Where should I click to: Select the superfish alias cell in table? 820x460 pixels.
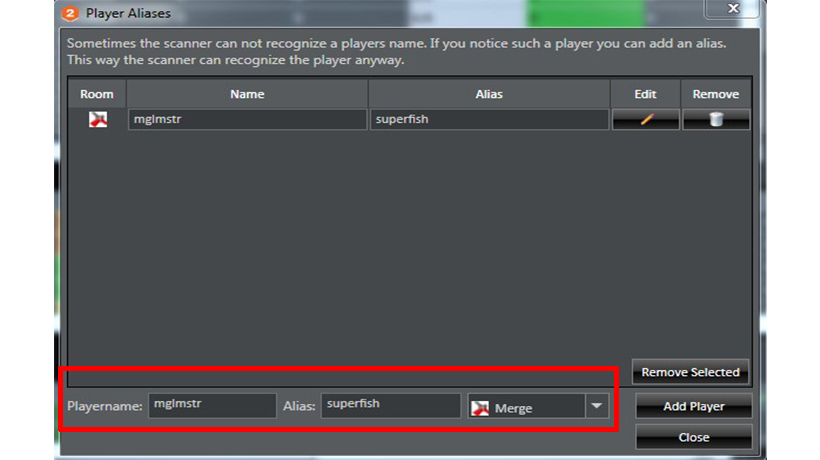489,119
